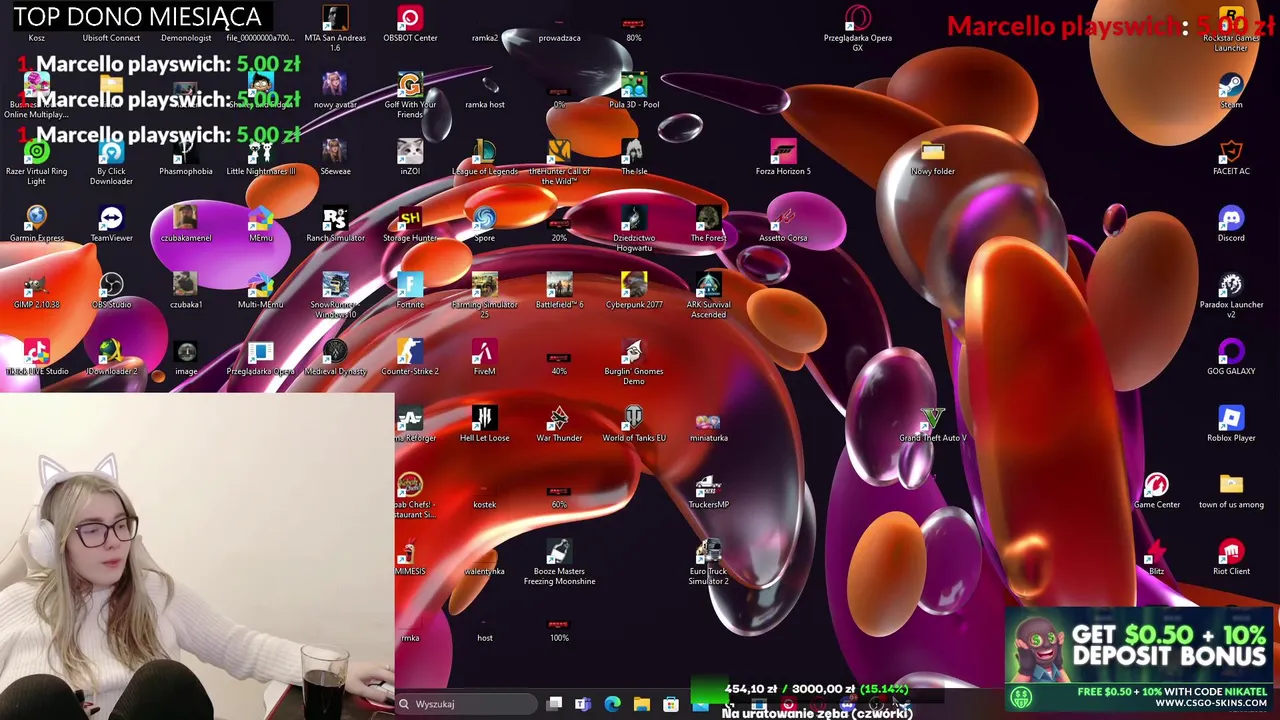Open Microsoft Edge from taskbar
The height and width of the screenshot is (720, 1280).
tap(612, 704)
